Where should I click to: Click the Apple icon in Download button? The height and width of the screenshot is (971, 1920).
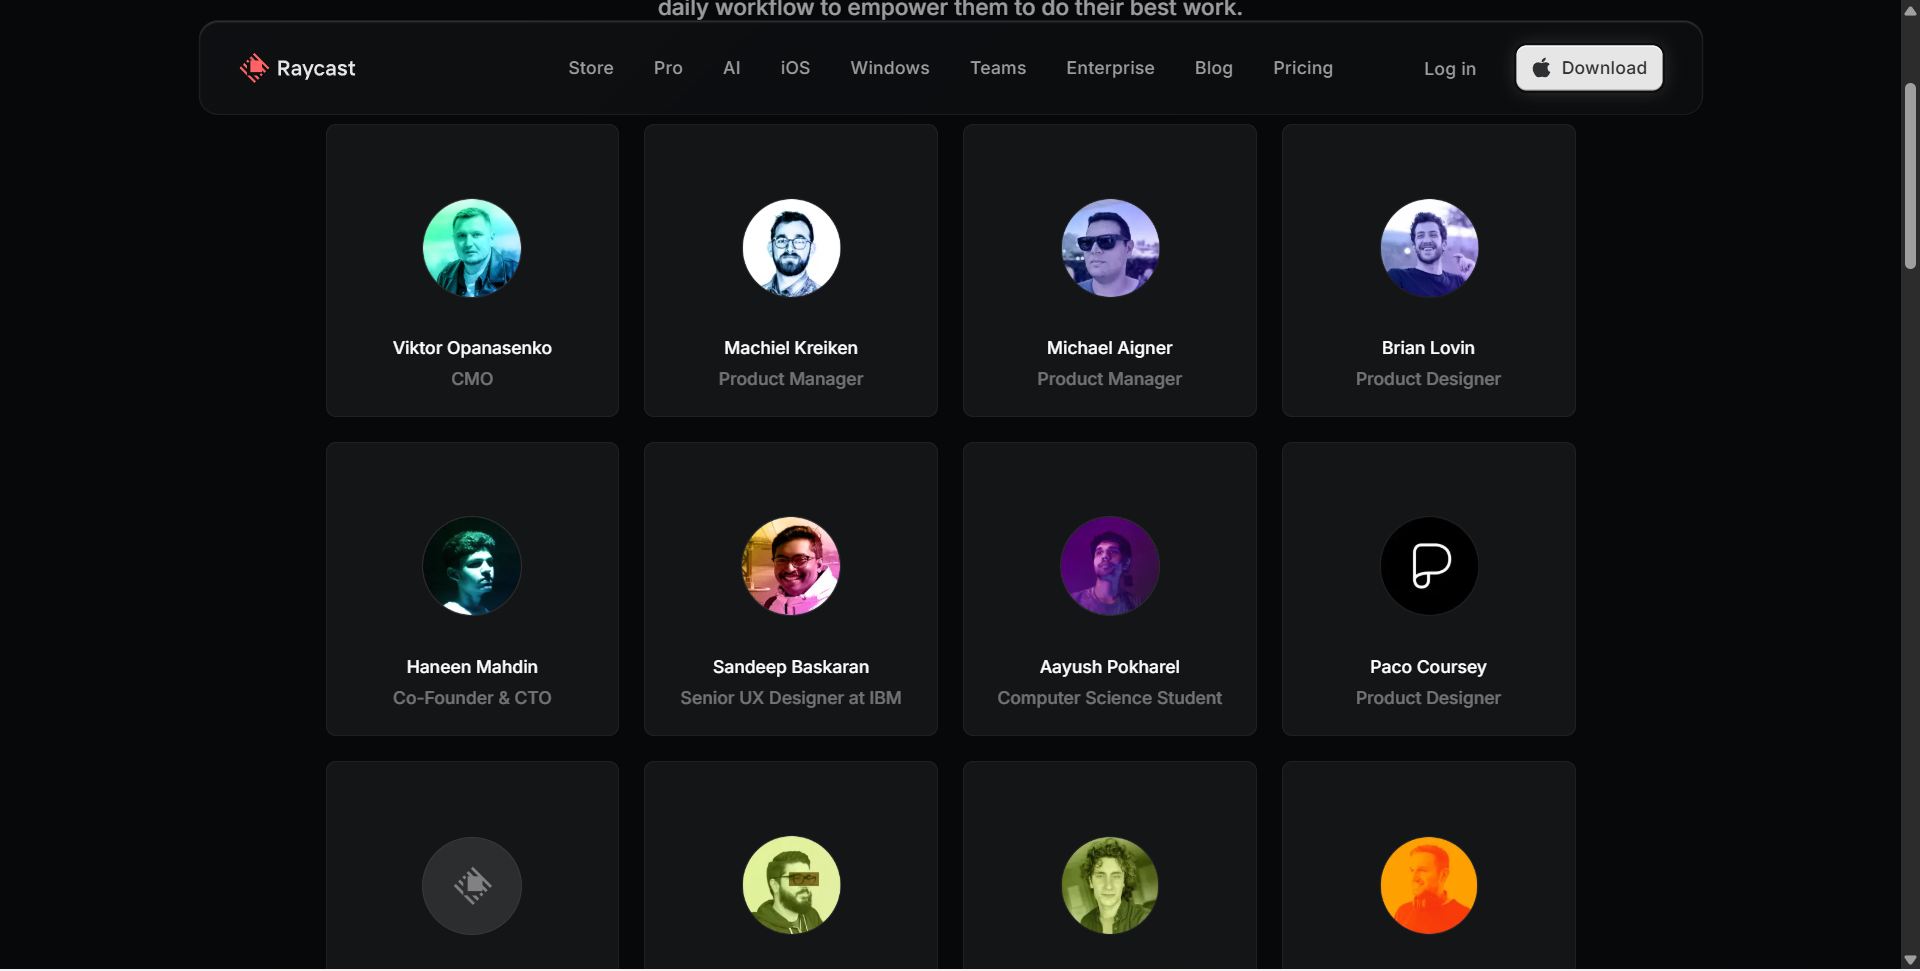pyautogui.click(x=1542, y=68)
